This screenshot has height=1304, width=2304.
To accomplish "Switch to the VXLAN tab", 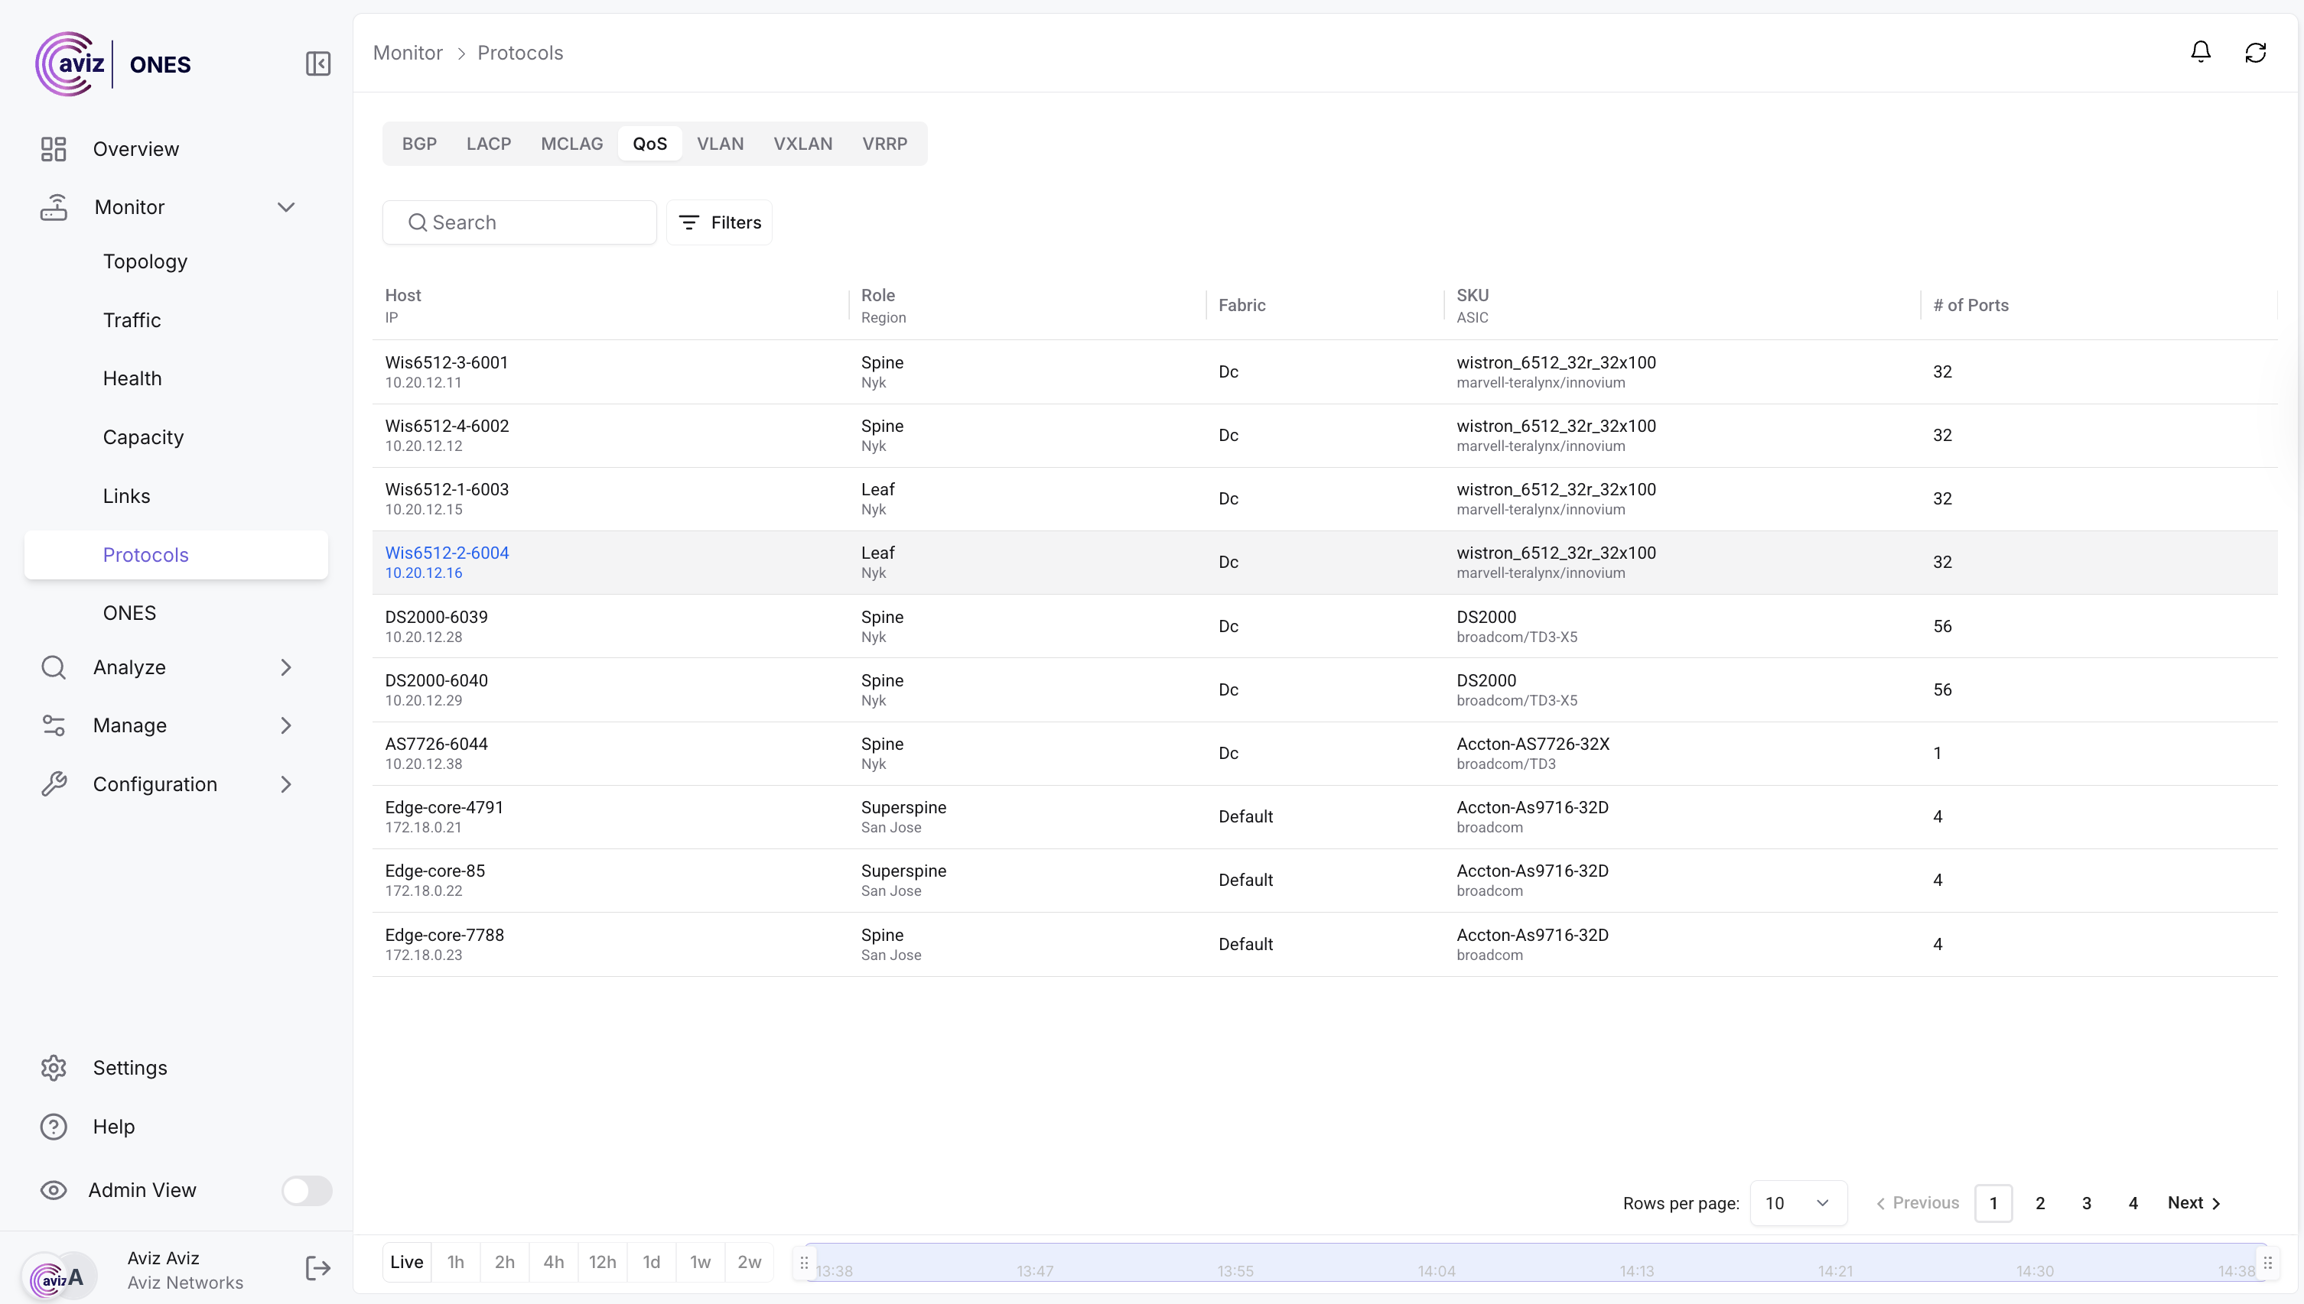I will pos(802,144).
